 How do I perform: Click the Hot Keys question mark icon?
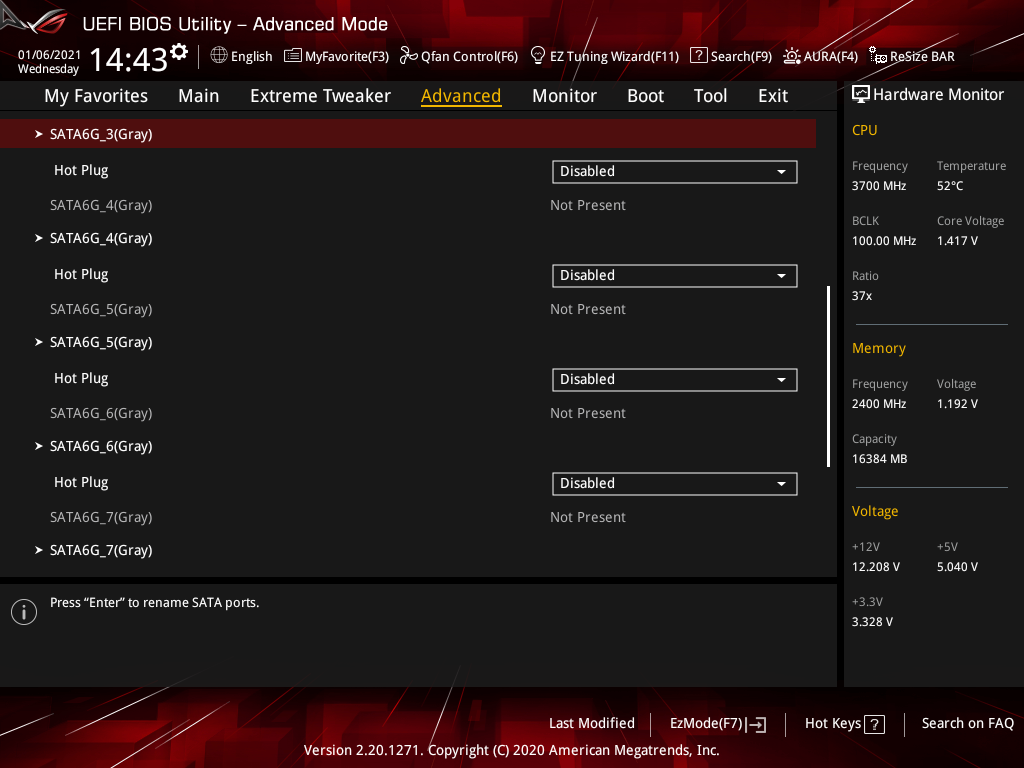coord(874,724)
